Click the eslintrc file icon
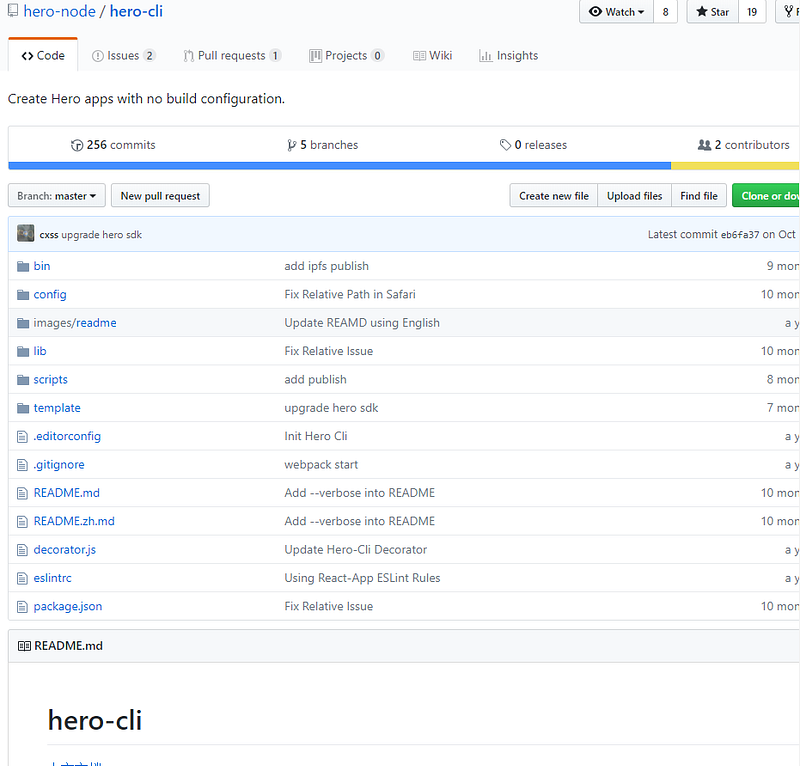This screenshot has width=800, height=766. click(22, 578)
